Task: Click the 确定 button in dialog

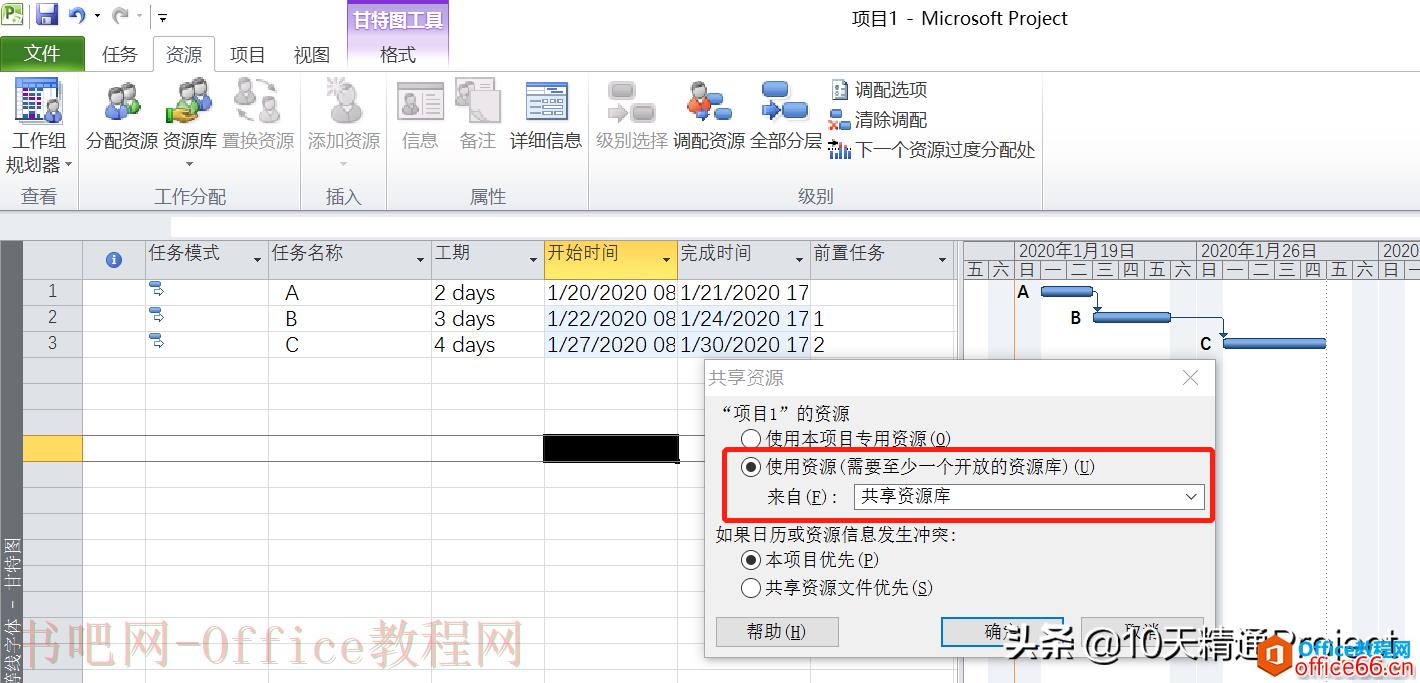Action: (x=1002, y=631)
